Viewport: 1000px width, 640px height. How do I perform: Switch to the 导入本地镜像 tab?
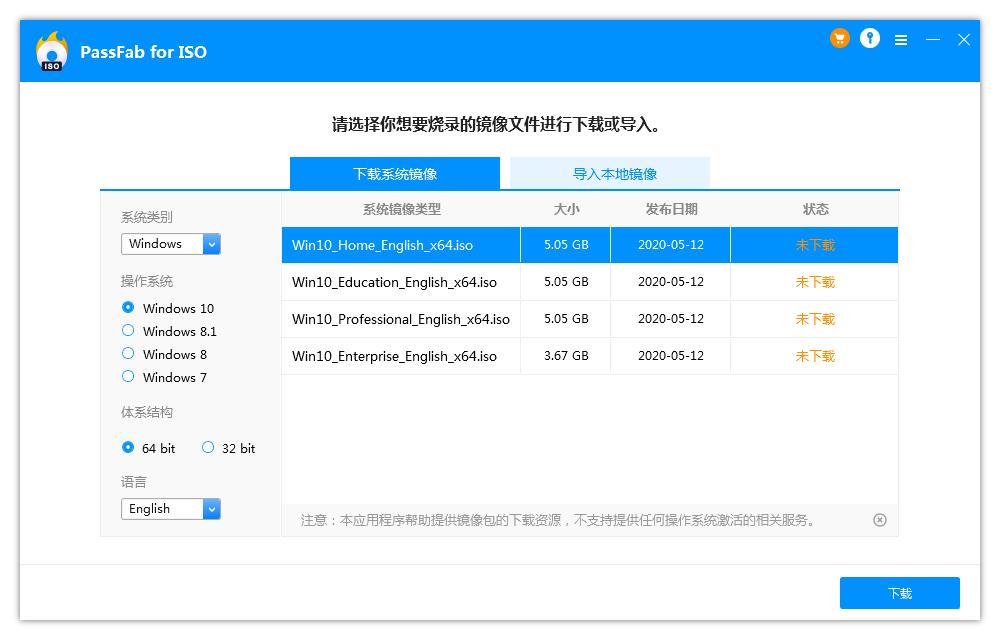(614, 174)
